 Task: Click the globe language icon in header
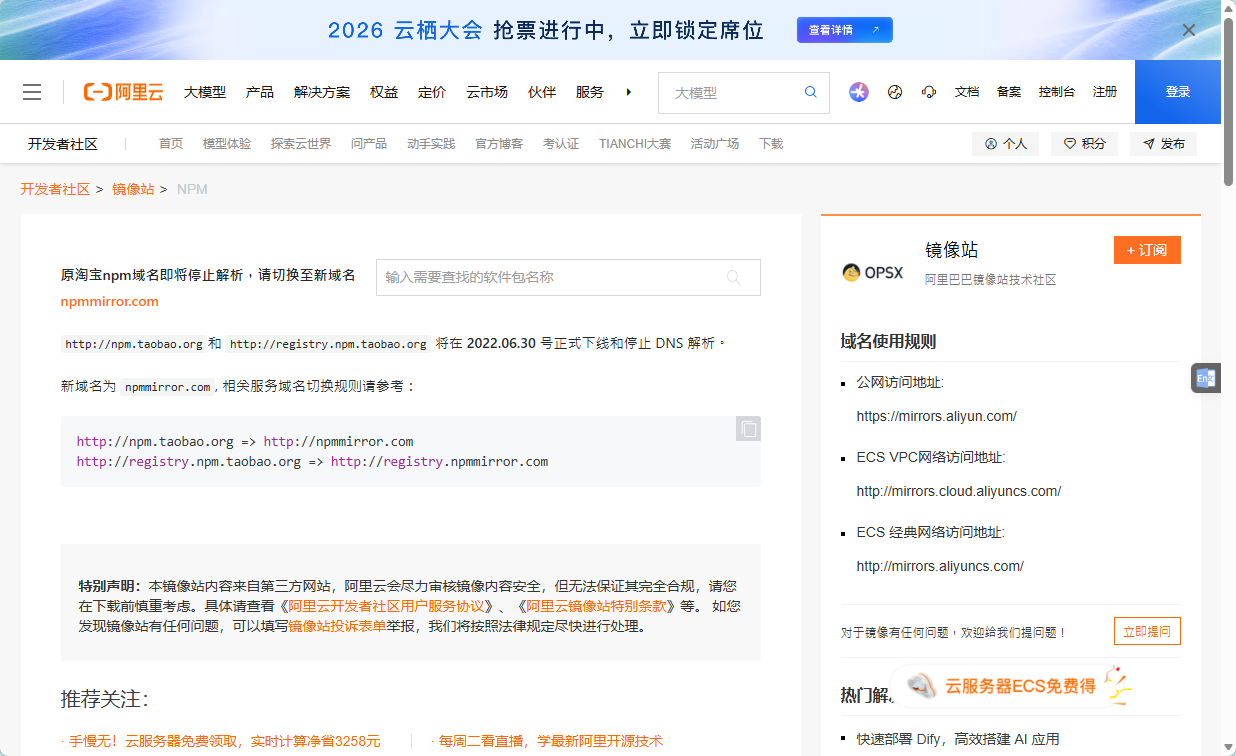pos(895,92)
